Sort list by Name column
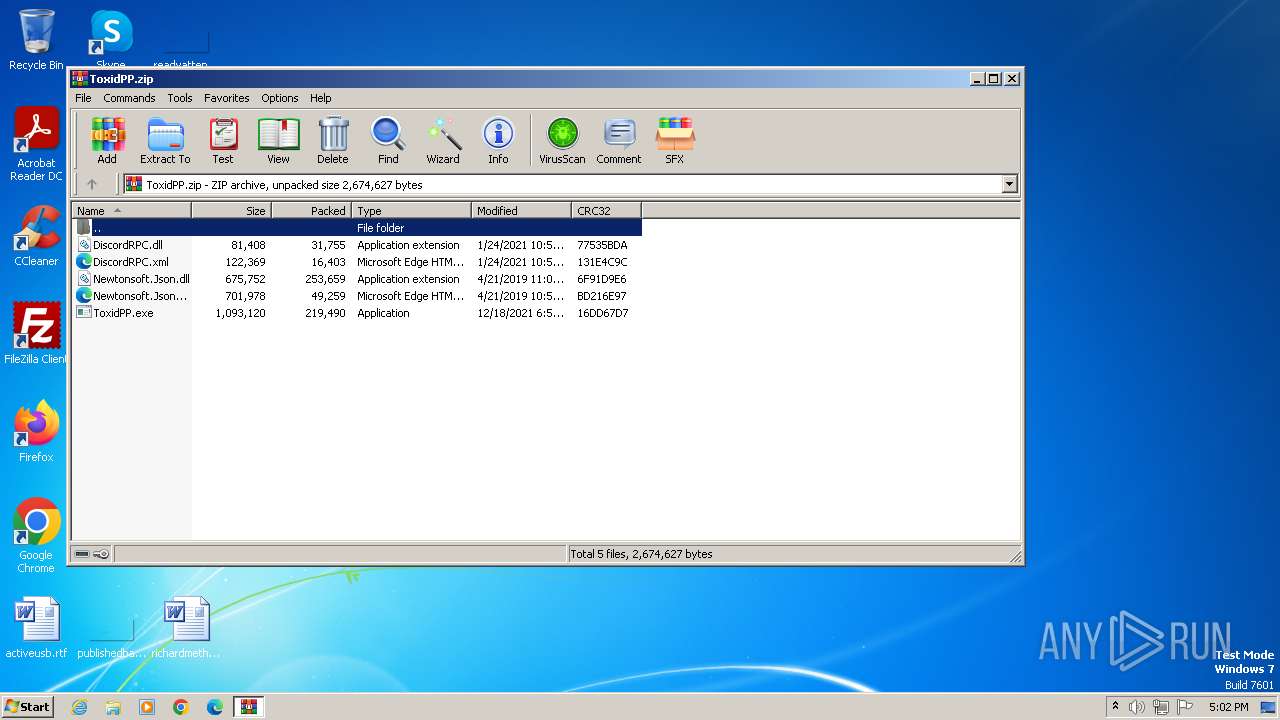This screenshot has width=1280, height=720. point(131,210)
